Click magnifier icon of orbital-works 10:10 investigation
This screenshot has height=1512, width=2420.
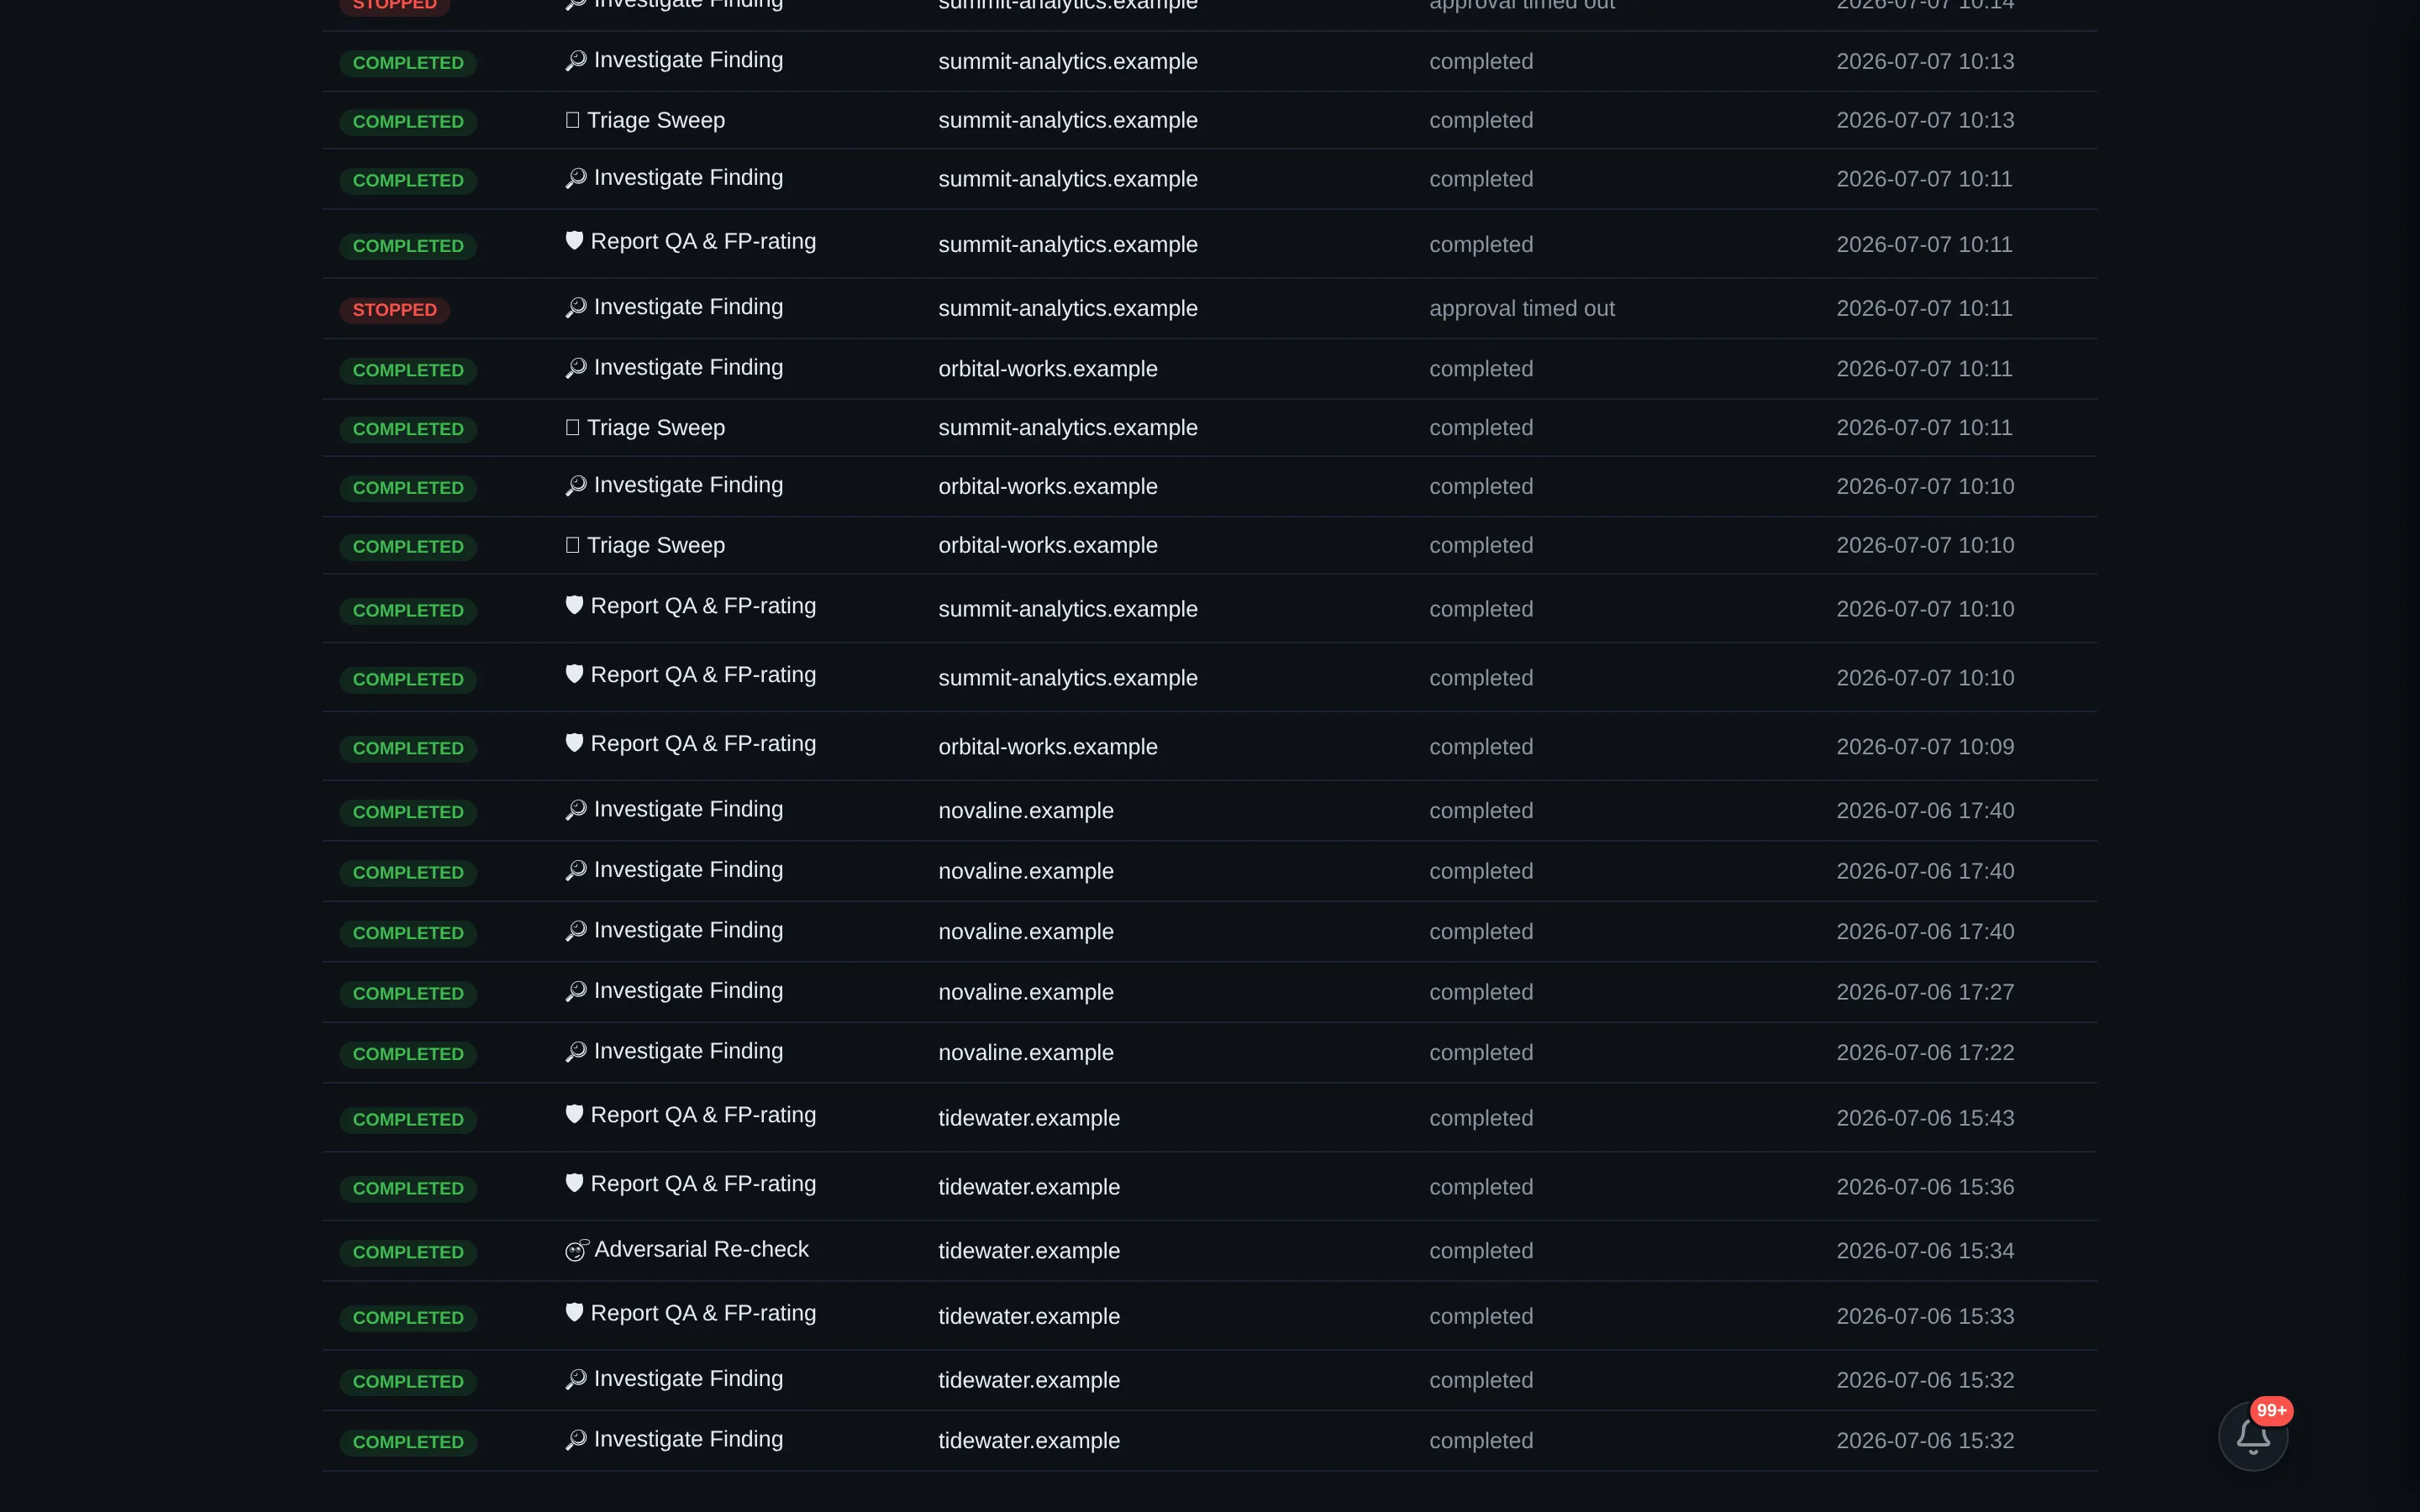tap(576, 486)
